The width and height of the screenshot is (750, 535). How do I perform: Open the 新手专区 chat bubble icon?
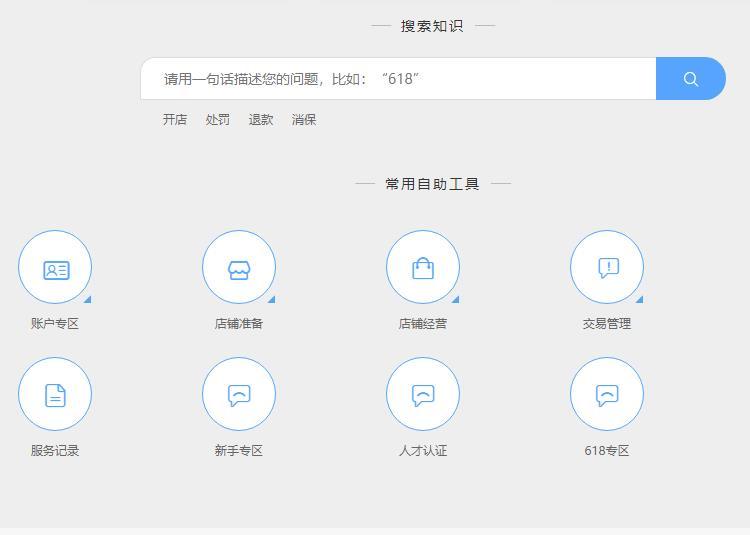click(x=239, y=394)
